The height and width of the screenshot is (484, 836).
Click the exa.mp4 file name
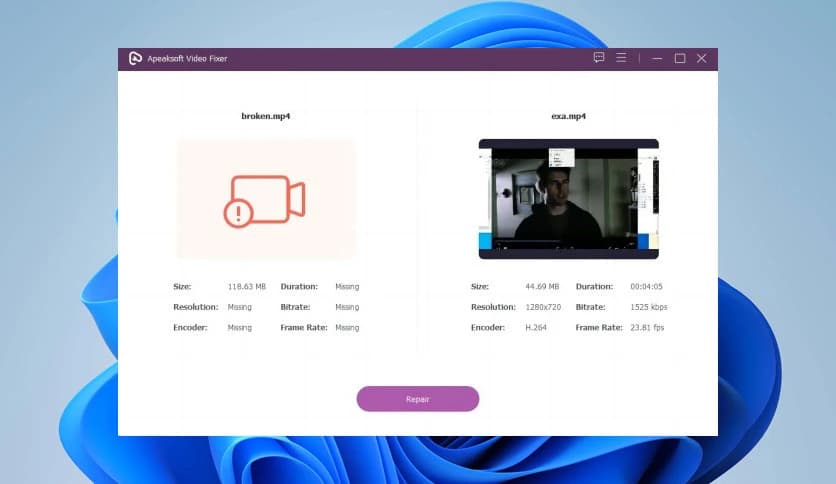tap(568, 116)
